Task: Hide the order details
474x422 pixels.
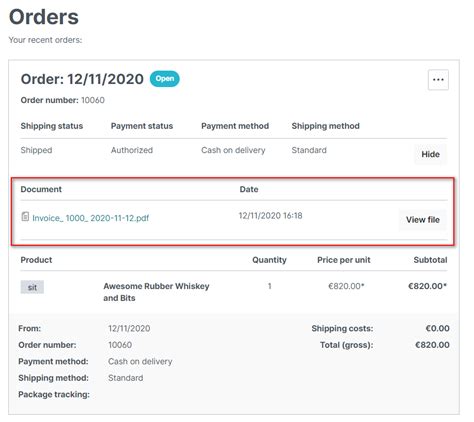Action: 430,154
